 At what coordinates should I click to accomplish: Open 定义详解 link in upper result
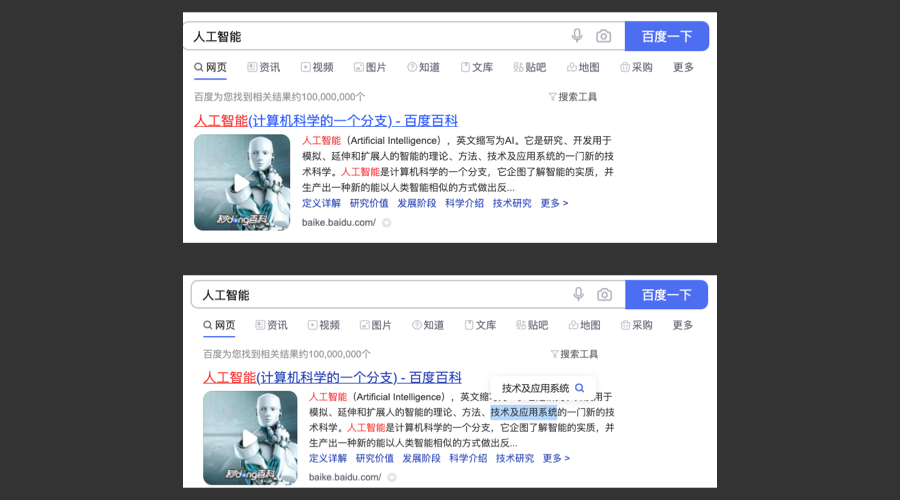[x=321, y=203]
